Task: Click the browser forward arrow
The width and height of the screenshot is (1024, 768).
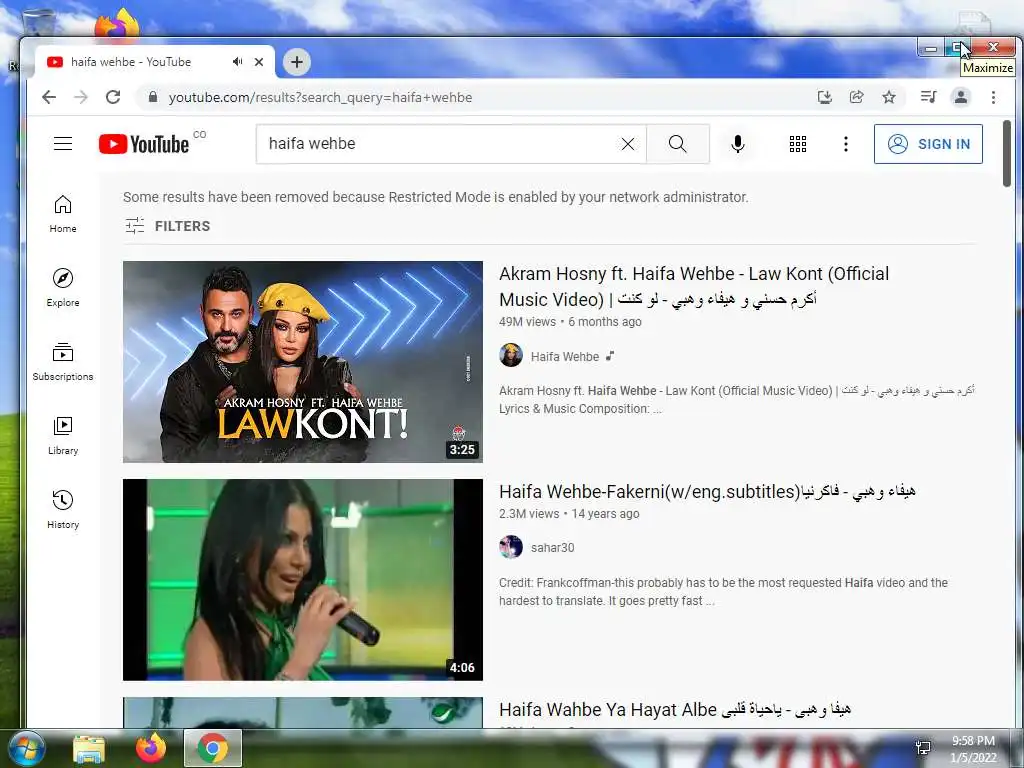Action: (81, 97)
